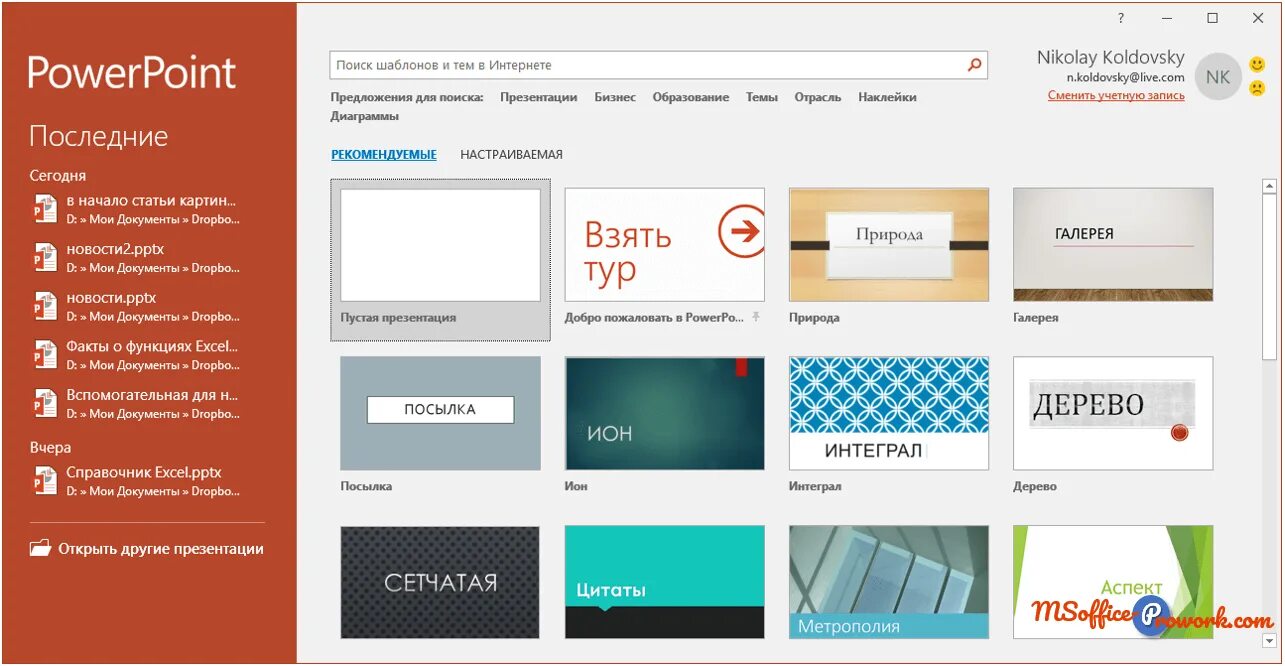Choose the Ион template thumbnail
Screen dimensions: 1285x666
[x=665, y=414]
